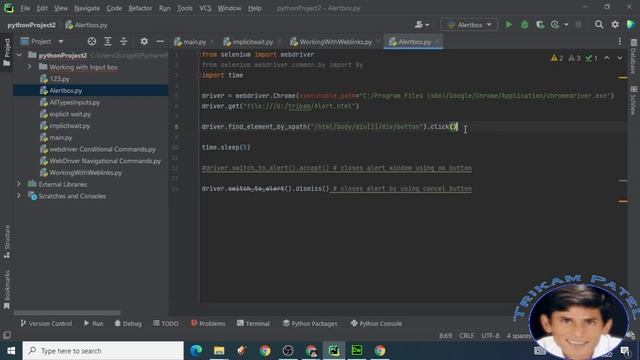The height and width of the screenshot is (360, 640).
Task: Expand Scratches and Consoles node
Action: coord(19,196)
